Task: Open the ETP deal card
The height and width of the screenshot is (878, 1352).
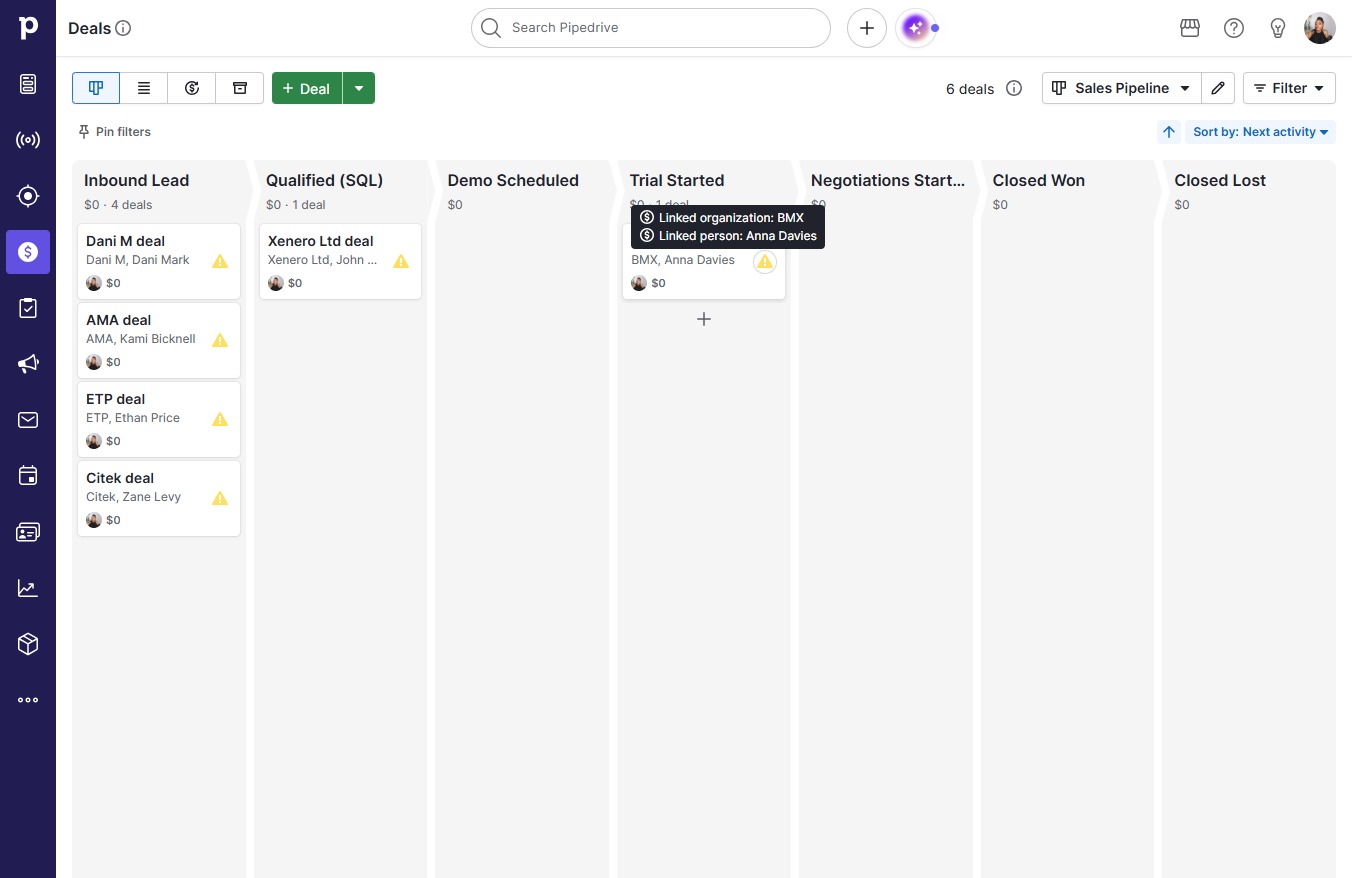Action: coord(159,419)
